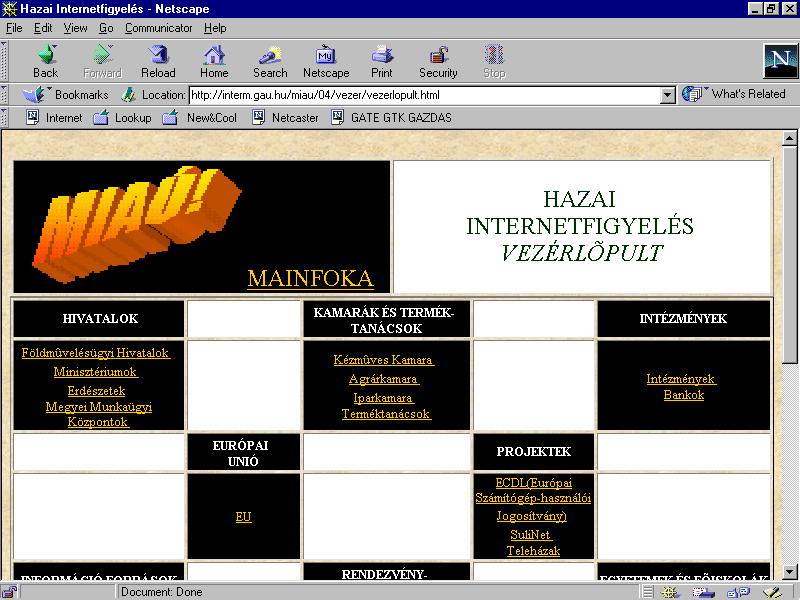Click the scrollbar down arrow
Screen dimensions: 800x600
point(790,571)
